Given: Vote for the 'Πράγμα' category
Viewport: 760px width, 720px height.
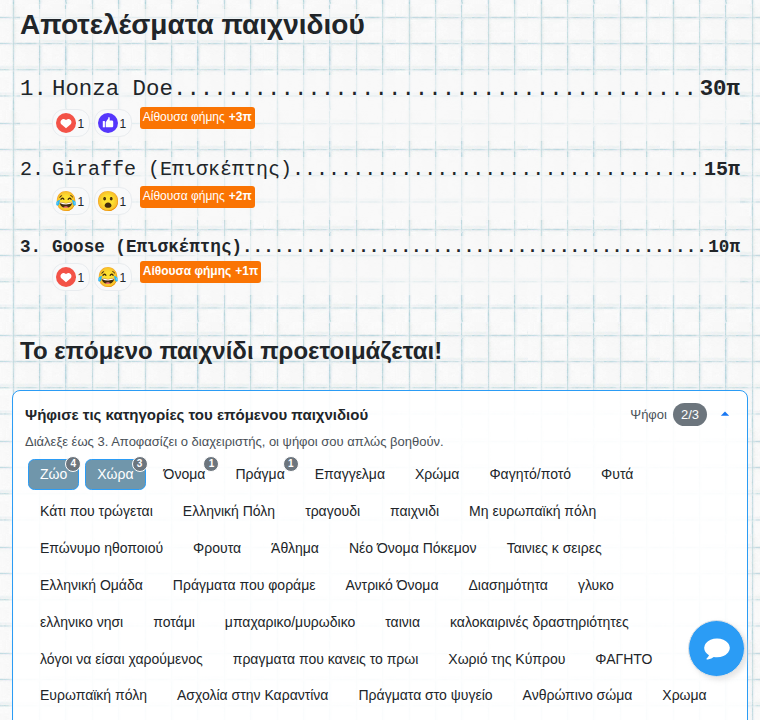Looking at the screenshot, I should [x=260, y=474].
